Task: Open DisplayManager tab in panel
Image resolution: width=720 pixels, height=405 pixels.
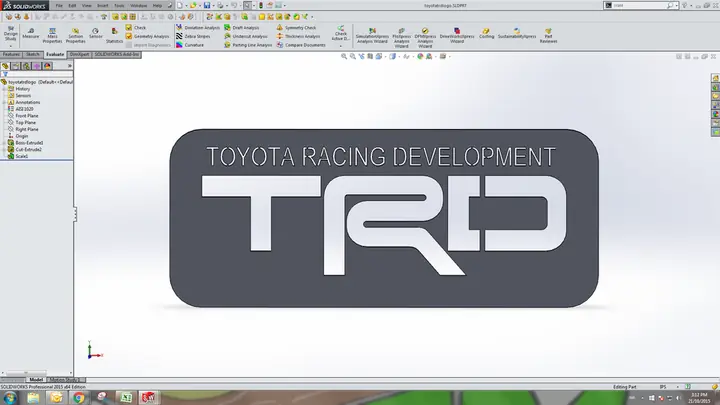Action: (x=47, y=66)
